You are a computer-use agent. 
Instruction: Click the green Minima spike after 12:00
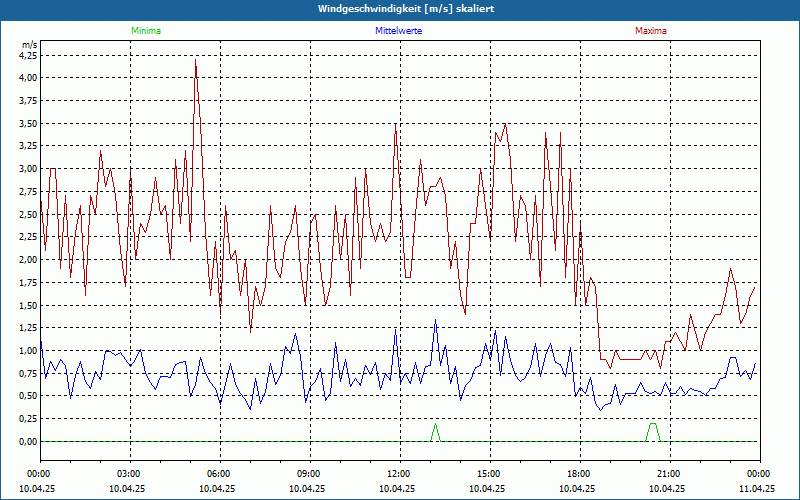[435, 432]
